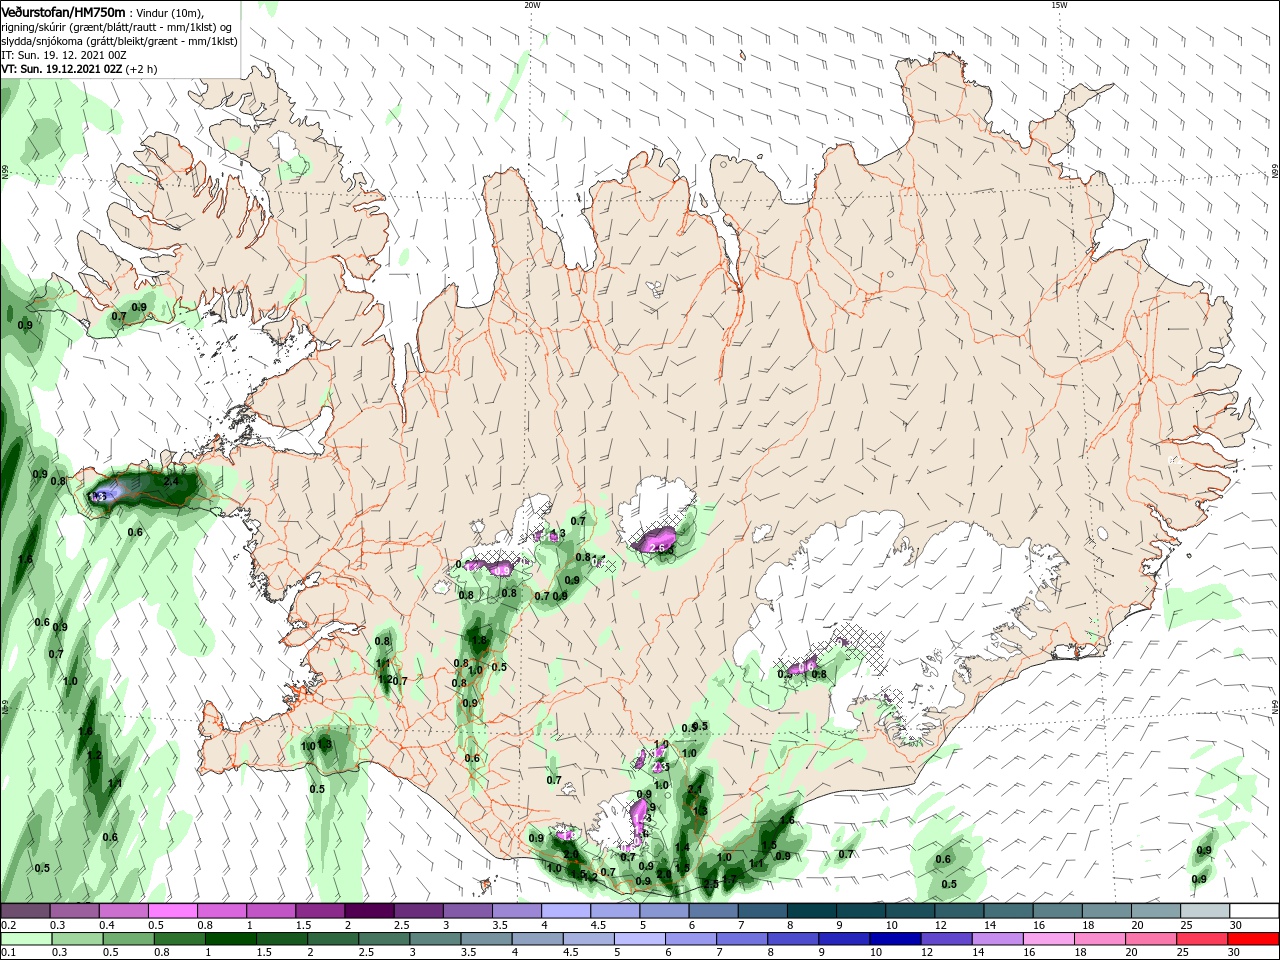1280x960 pixels.
Task: Click the 'IT: Sun. 19. 12. 2021 00Z' line
Action: coord(66,55)
